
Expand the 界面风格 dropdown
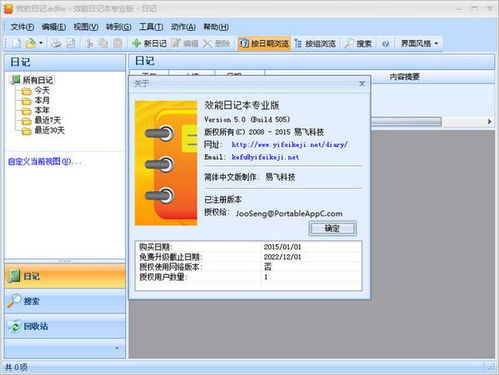[419, 43]
